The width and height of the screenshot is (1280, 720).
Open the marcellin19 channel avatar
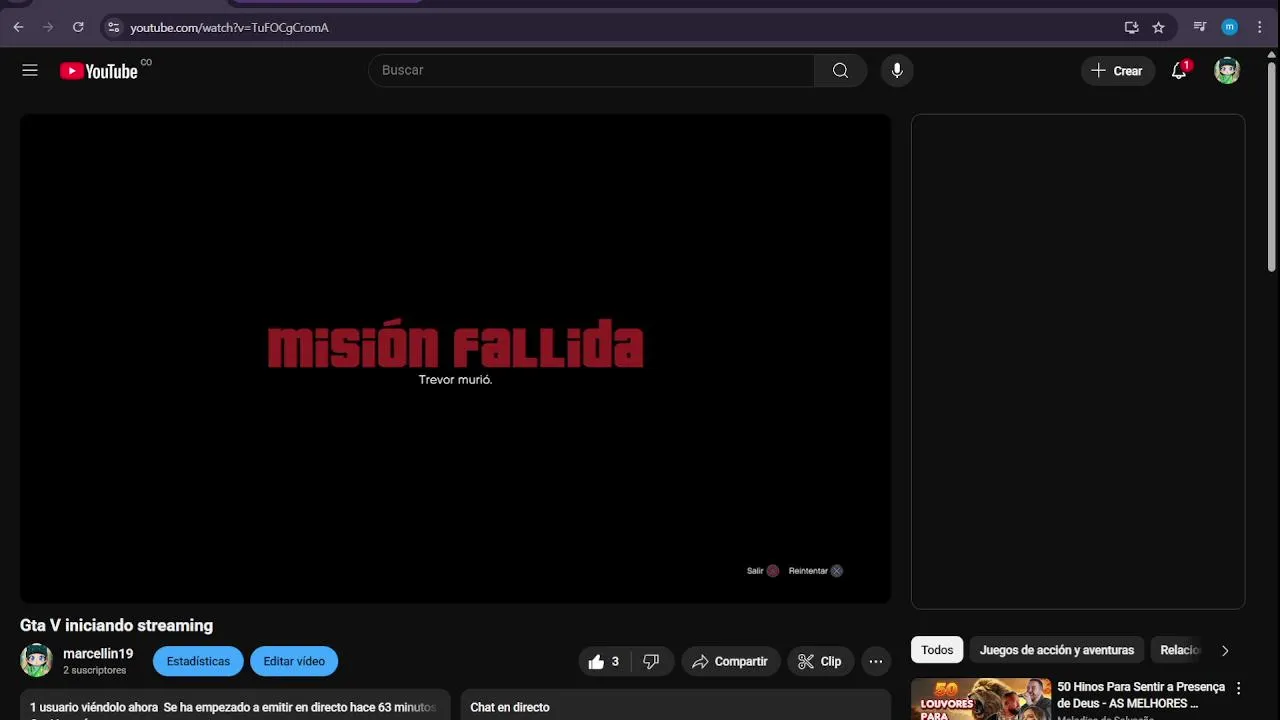tap(36, 661)
